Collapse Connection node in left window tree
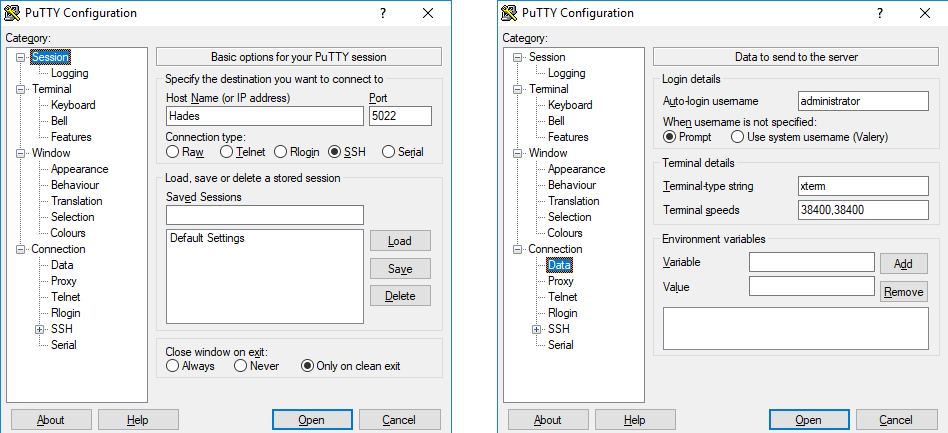 click(22, 249)
